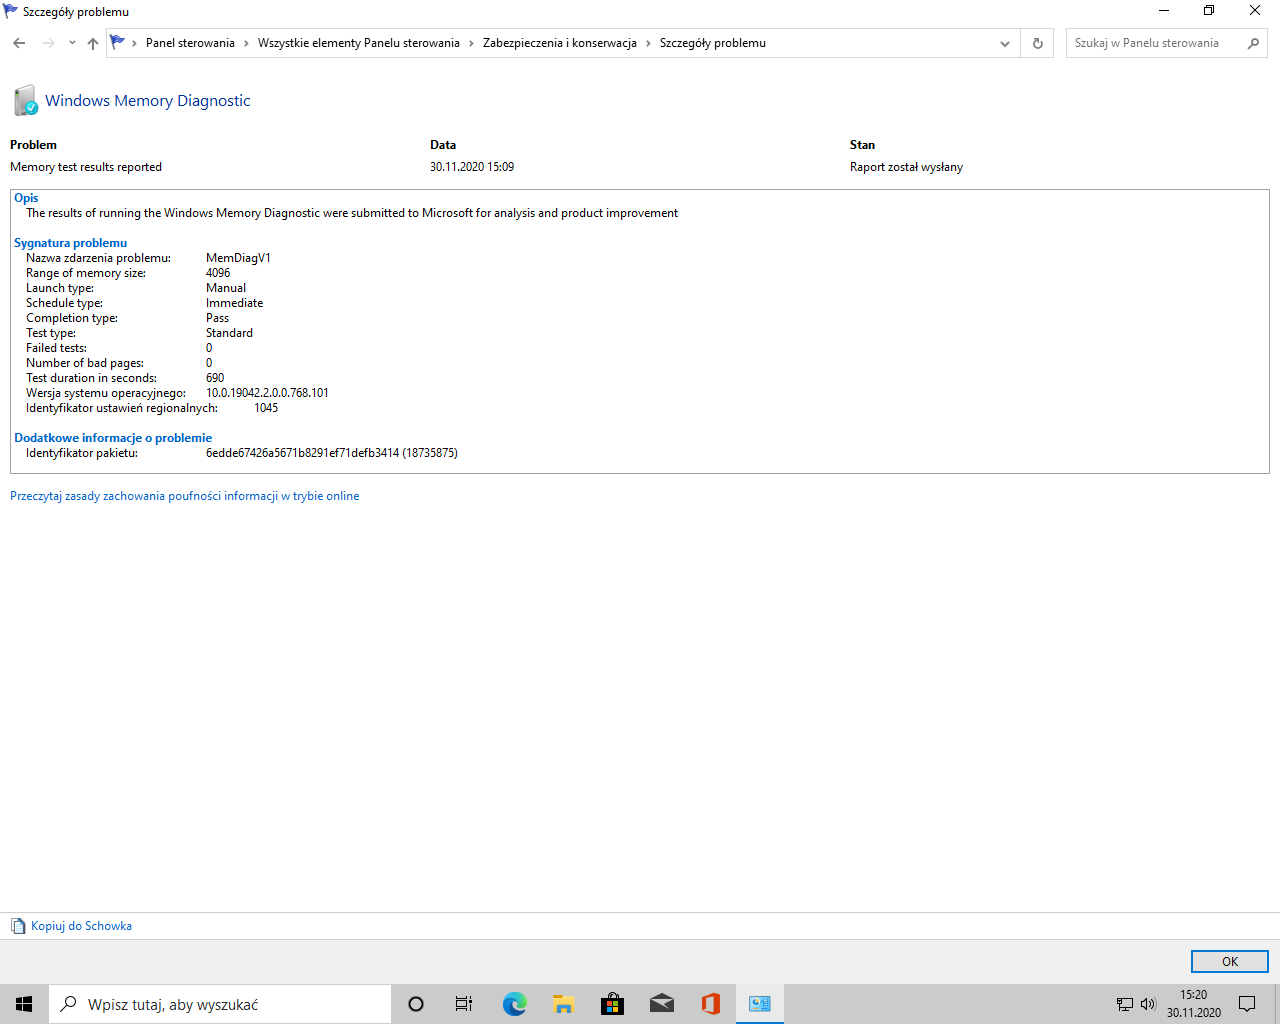Expand chevron after Zabezpieczenia i konserwacja
1280x1024 pixels.
pyautogui.click(x=649, y=43)
